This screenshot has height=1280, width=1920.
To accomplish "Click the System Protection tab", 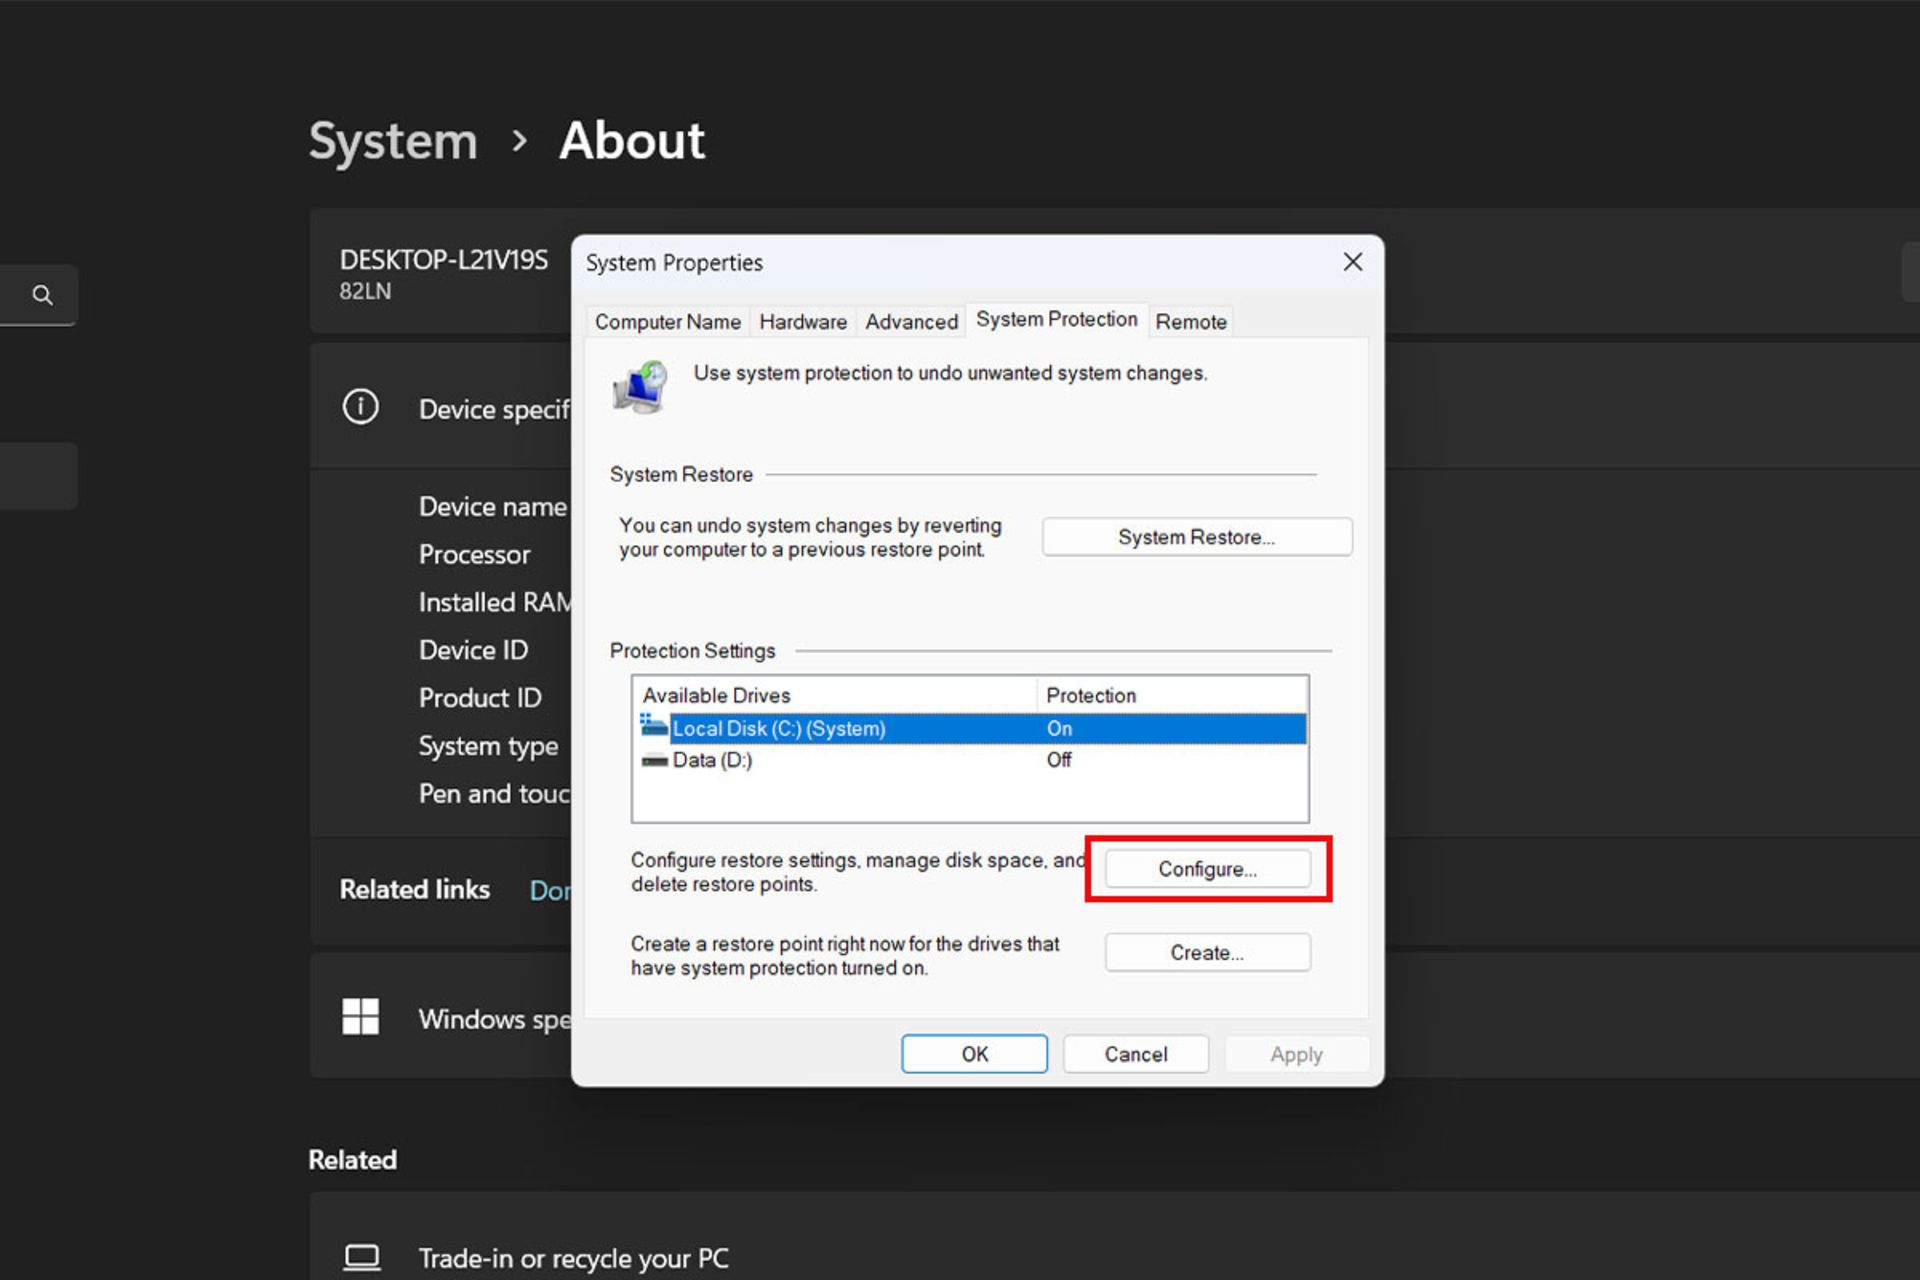I will 1056,320.
